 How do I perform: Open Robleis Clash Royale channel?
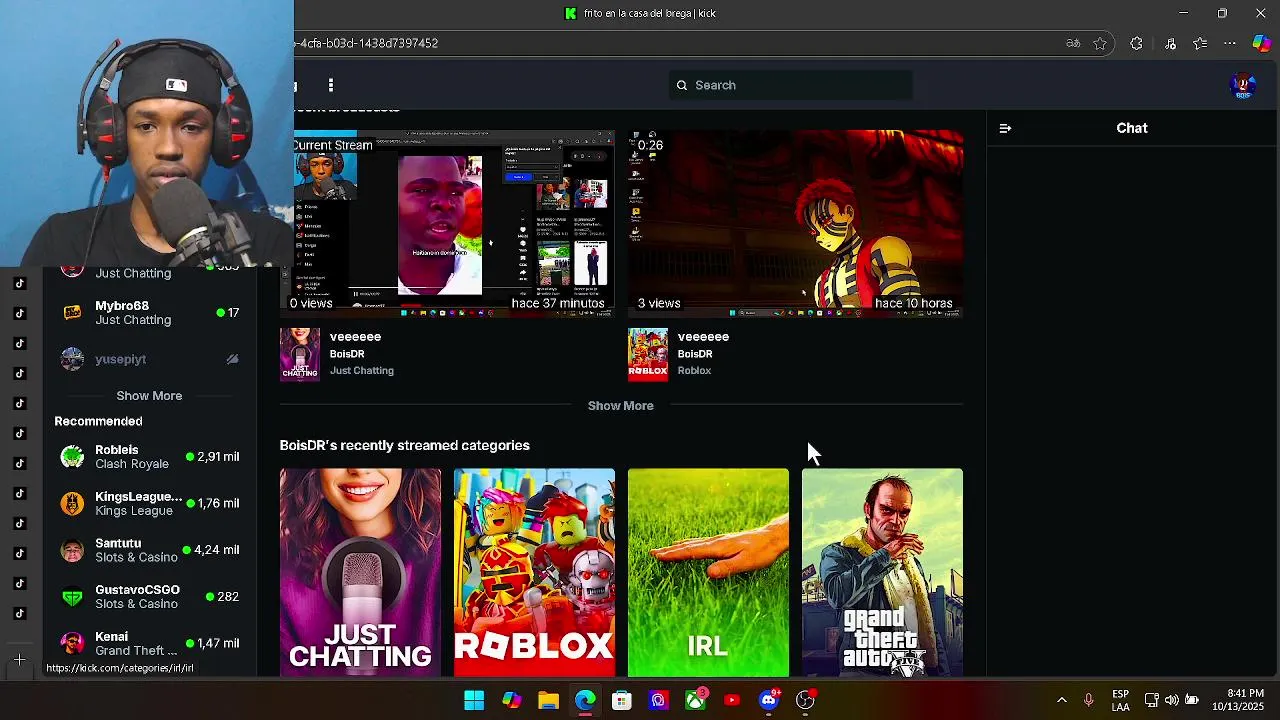149,457
